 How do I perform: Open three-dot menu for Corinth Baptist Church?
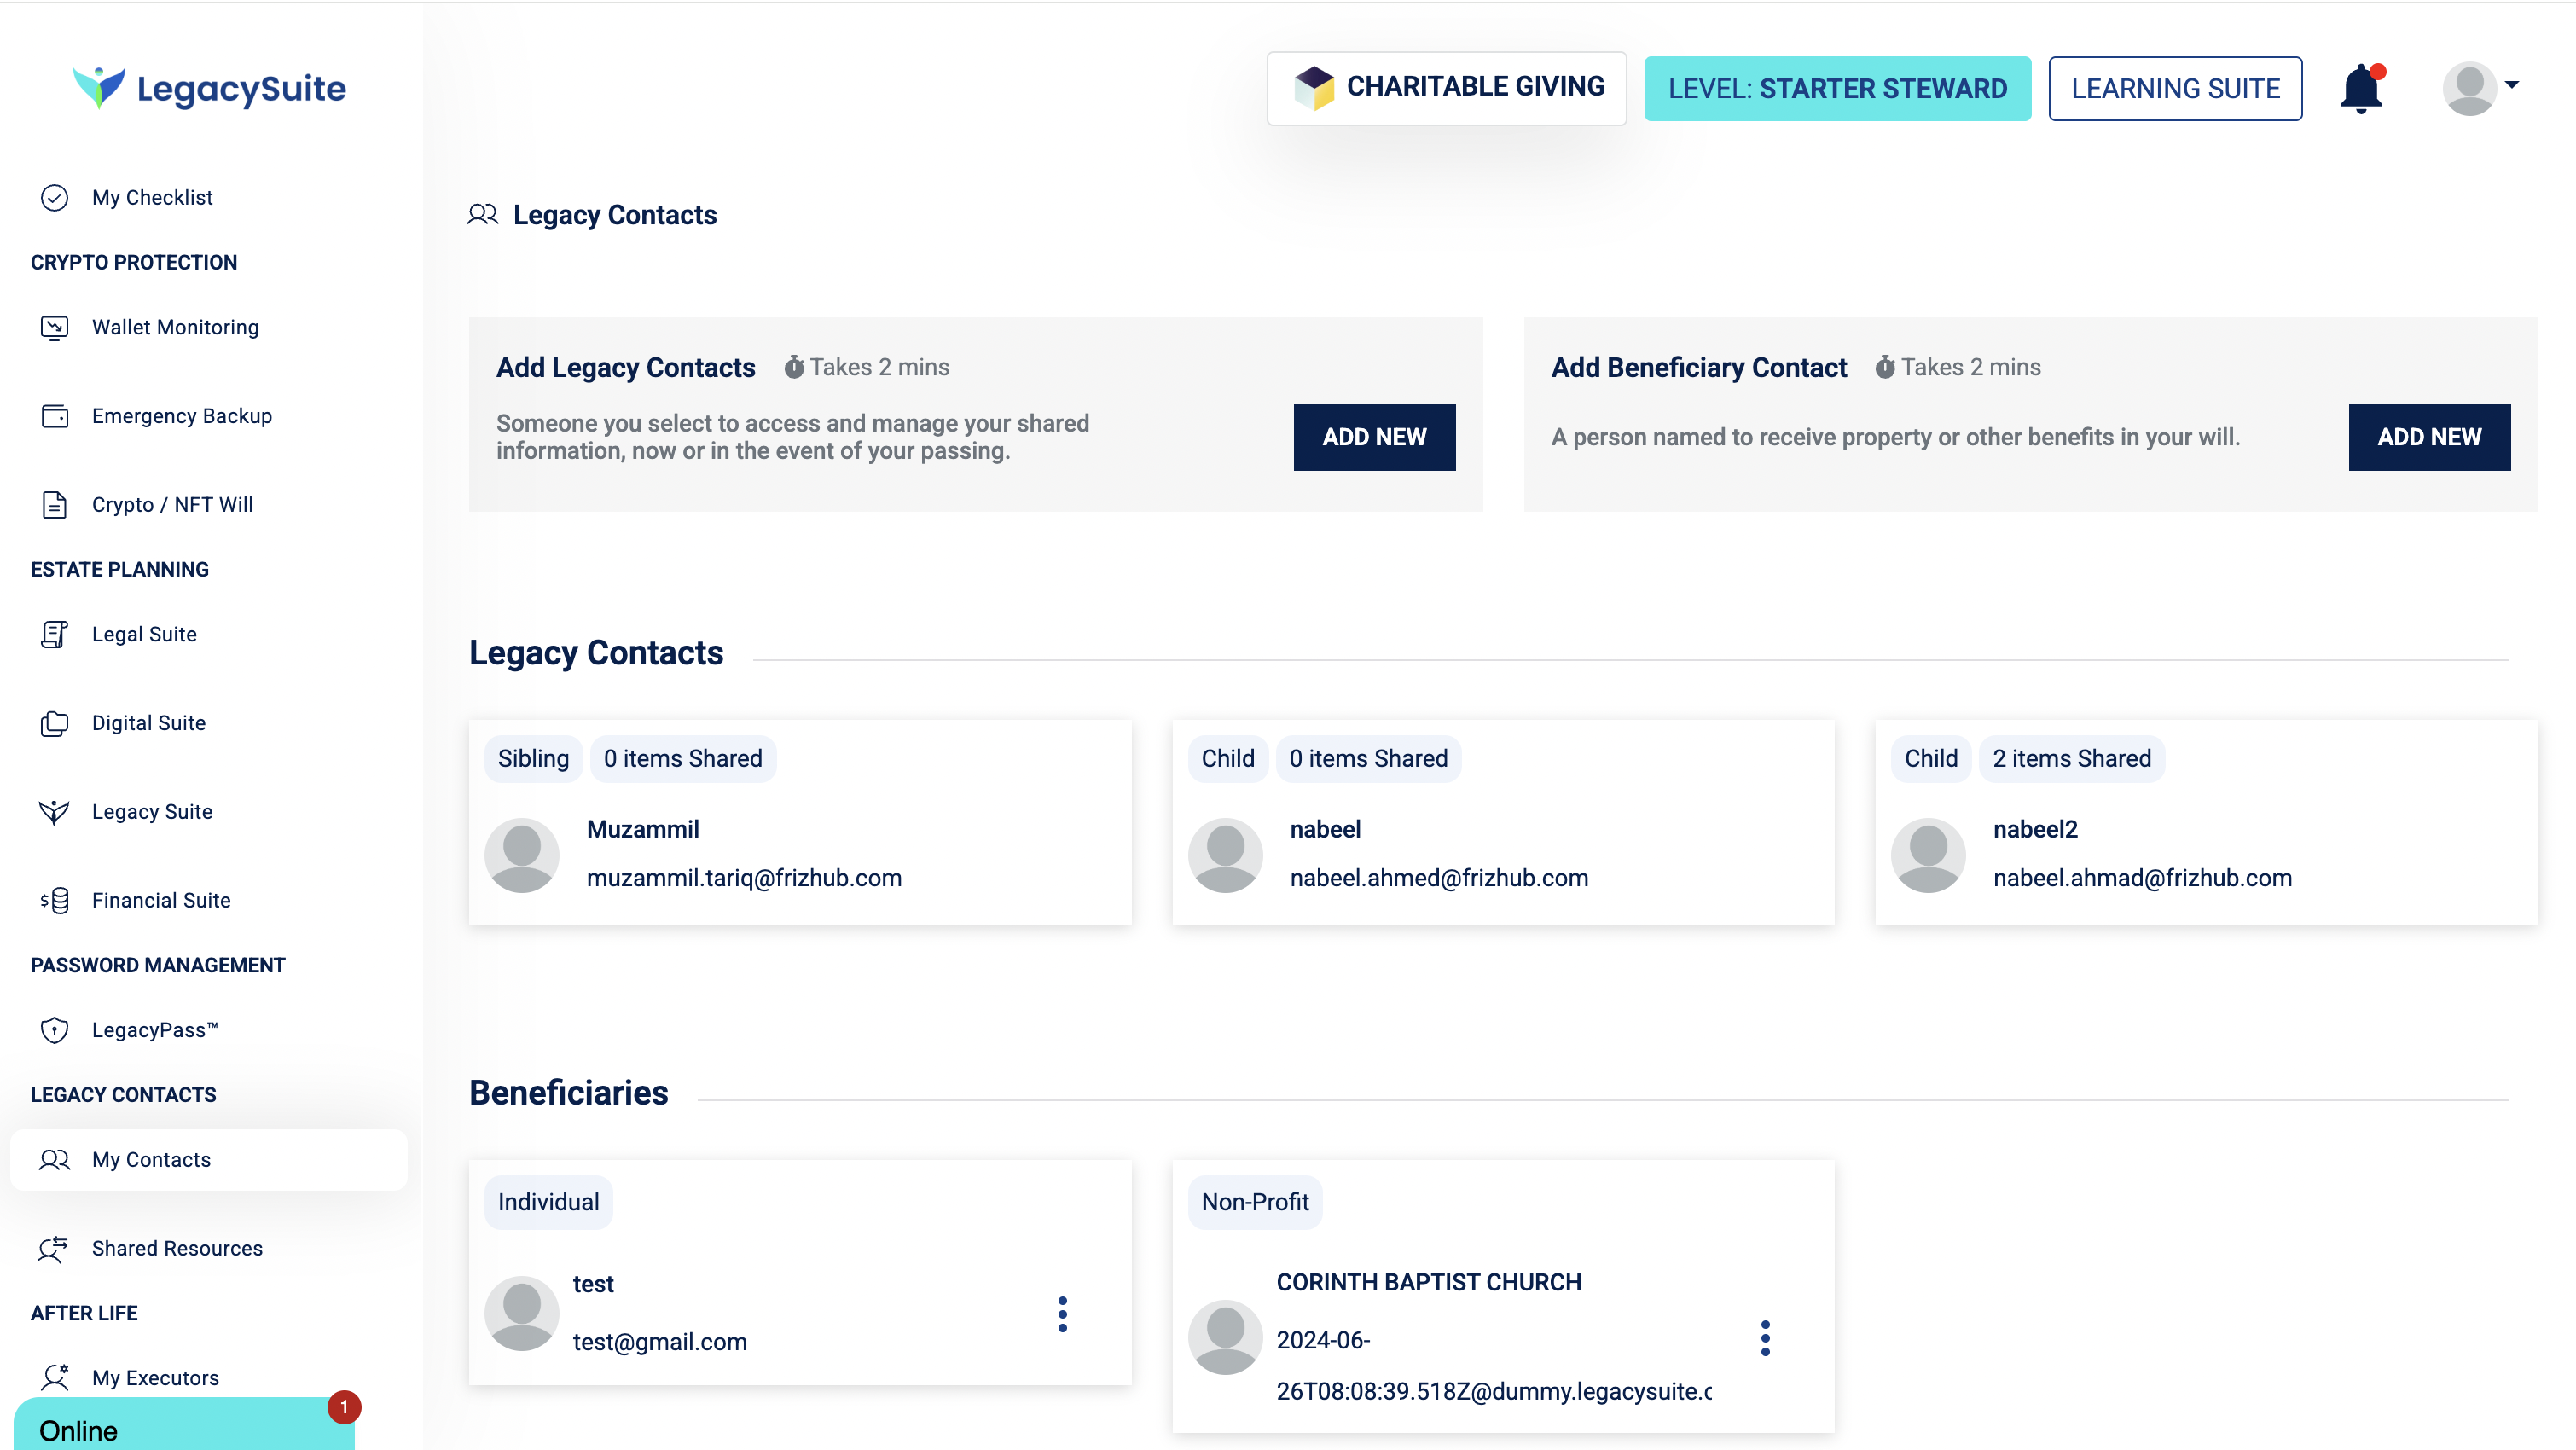click(1765, 1338)
